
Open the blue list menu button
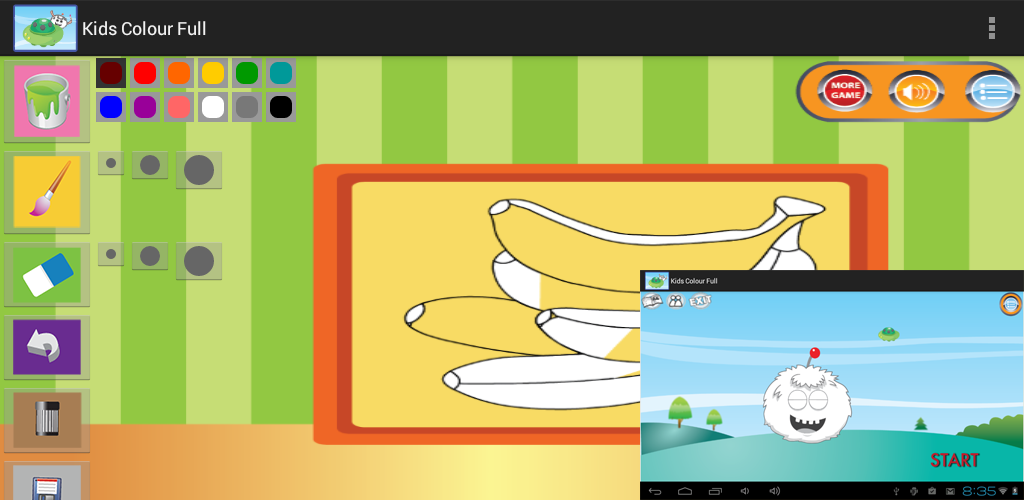tap(991, 91)
